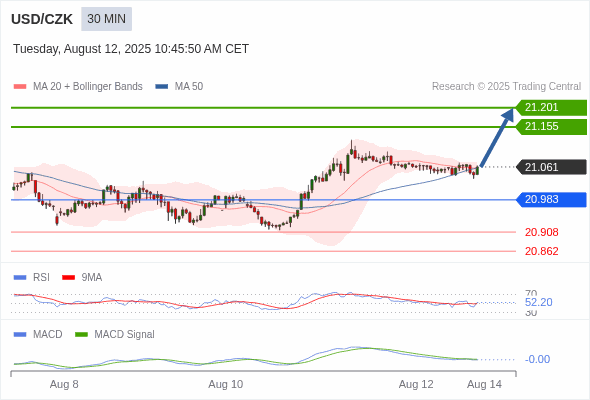Click the Aug 12 date marker
590x400 pixels.
click(x=416, y=385)
